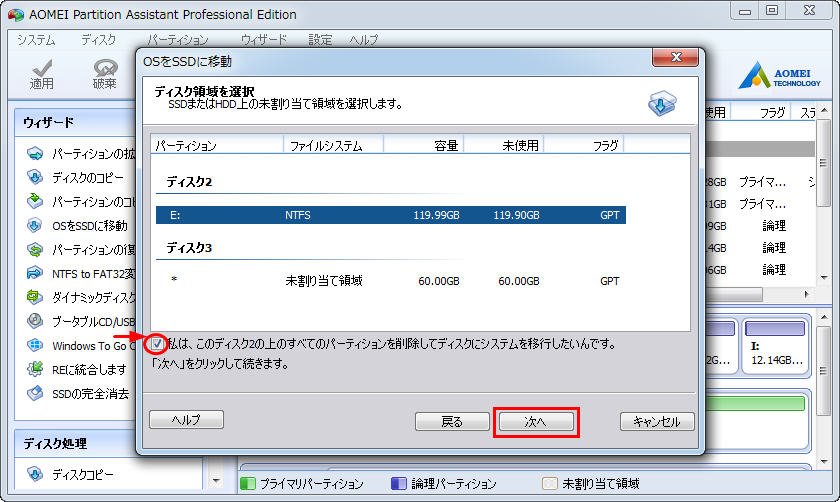Click the 未割り当て領域 legend swatch

coord(550,484)
